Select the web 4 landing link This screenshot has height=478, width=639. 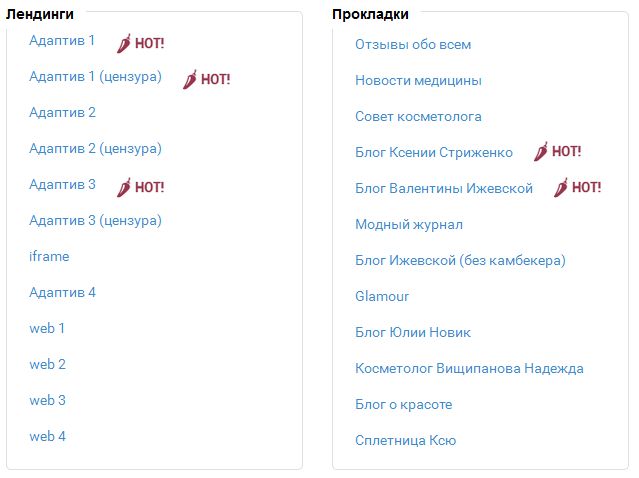[48, 436]
